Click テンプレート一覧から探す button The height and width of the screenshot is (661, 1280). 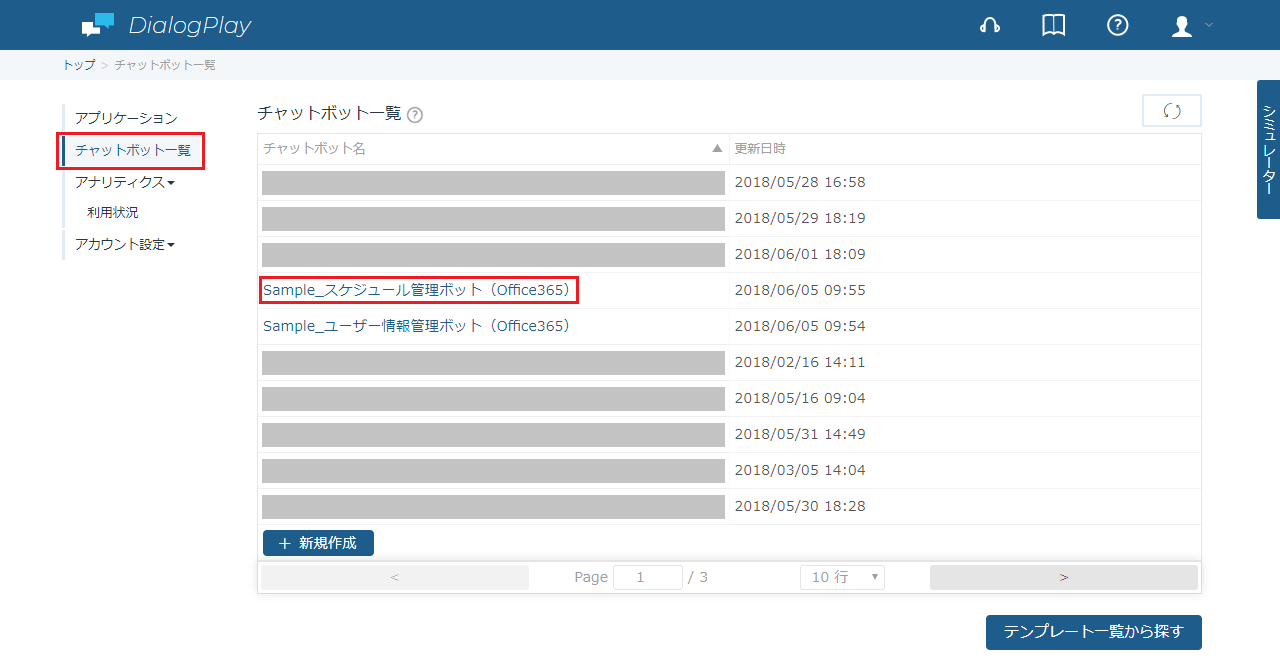(1094, 632)
